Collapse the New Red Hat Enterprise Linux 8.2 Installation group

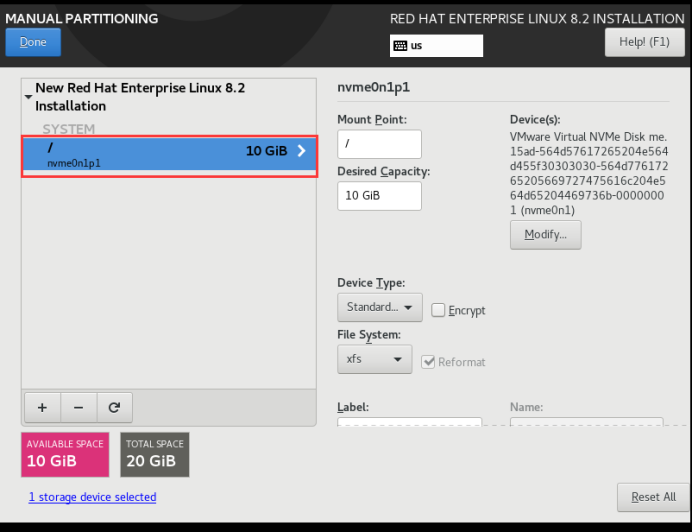pos(28,97)
